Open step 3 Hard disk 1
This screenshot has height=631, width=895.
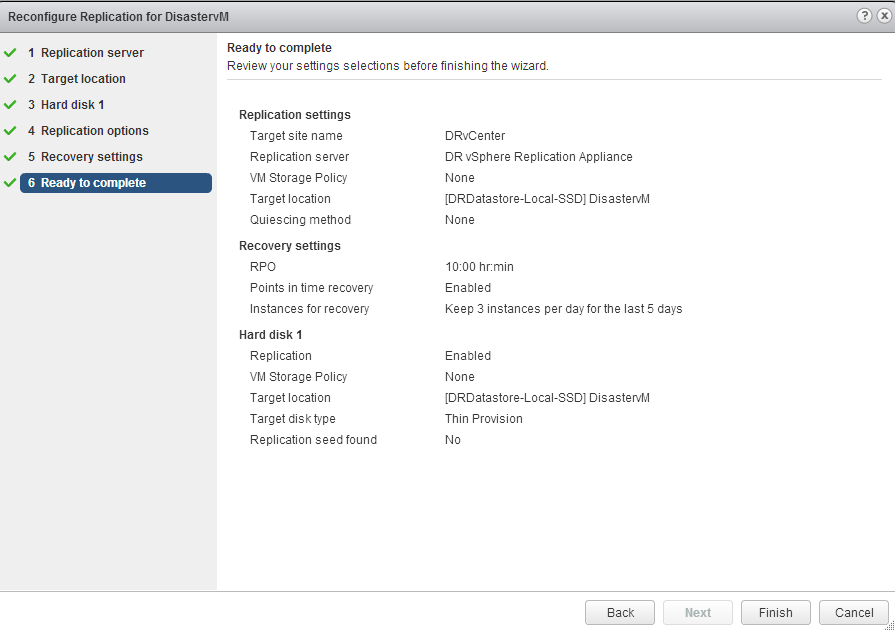click(66, 105)
